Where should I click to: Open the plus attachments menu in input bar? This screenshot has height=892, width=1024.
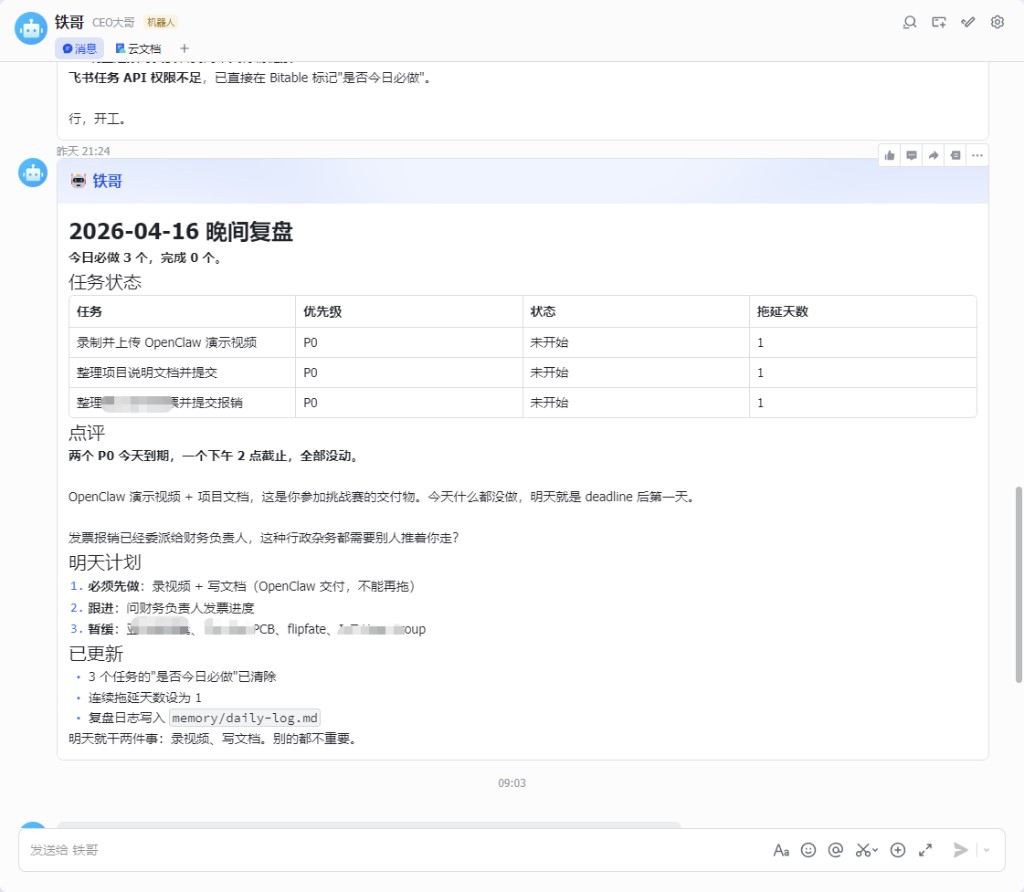tap(898, 850)
